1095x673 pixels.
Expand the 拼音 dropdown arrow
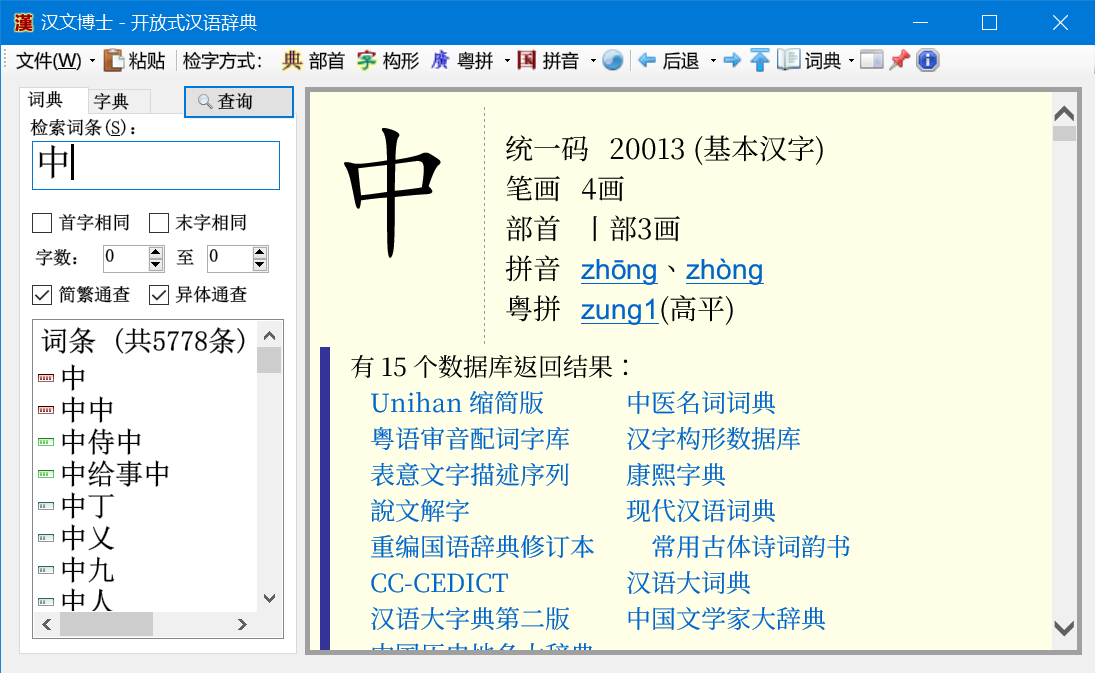pyautogui.click(x=593, y=61)
